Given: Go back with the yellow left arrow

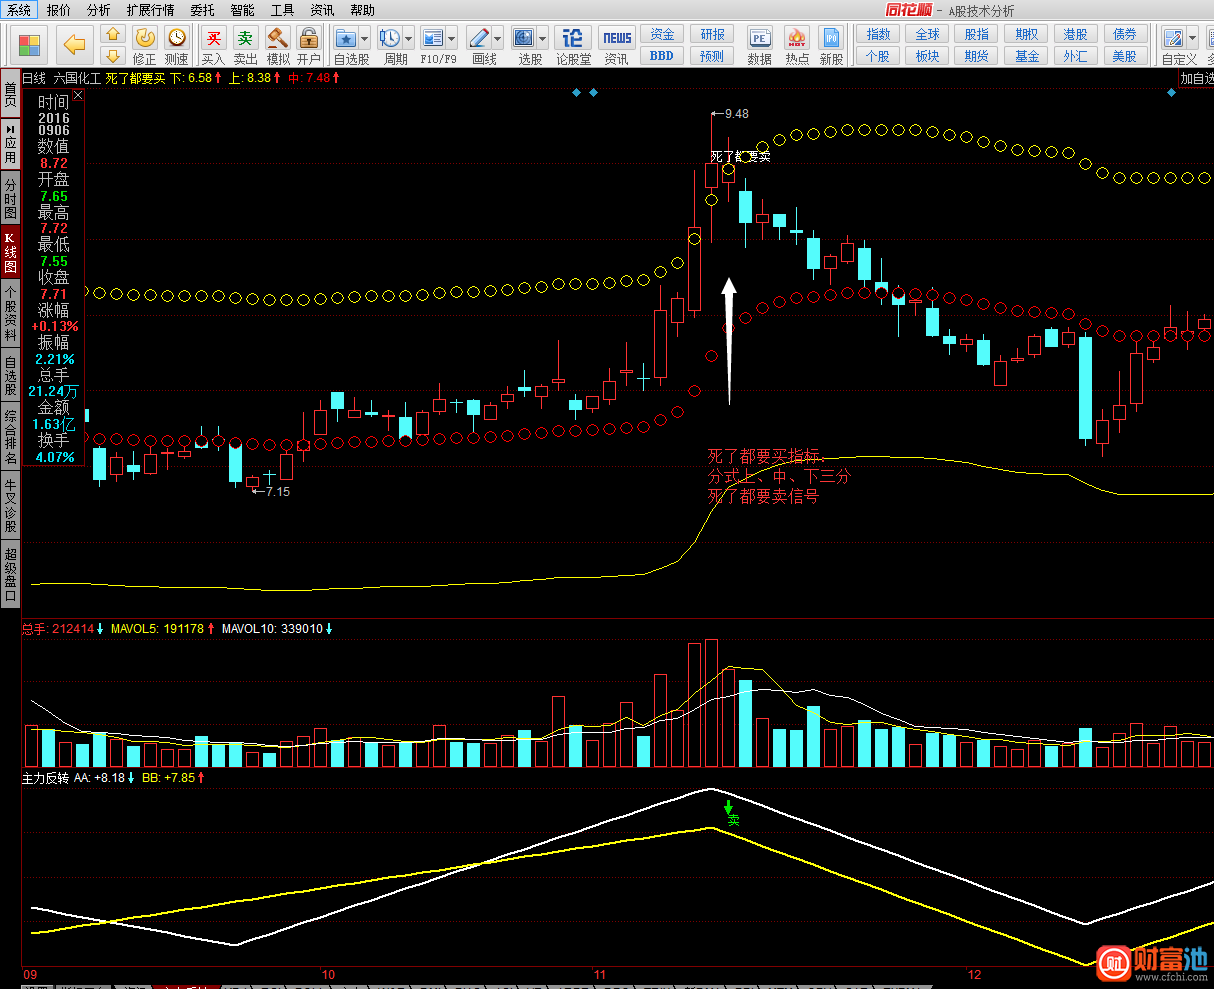Looking at the screenshot, I should point(74,44).
